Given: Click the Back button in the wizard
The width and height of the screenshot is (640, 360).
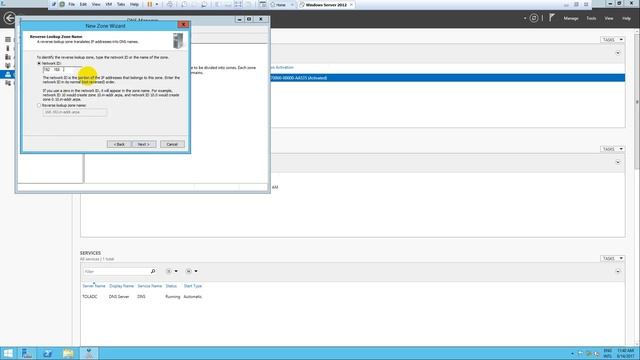Looking at the screenshot, I should click(x=119, y=144).
